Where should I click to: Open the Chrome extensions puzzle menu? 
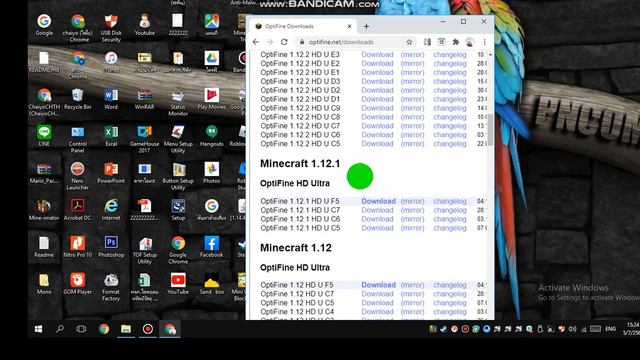(456, 42)
